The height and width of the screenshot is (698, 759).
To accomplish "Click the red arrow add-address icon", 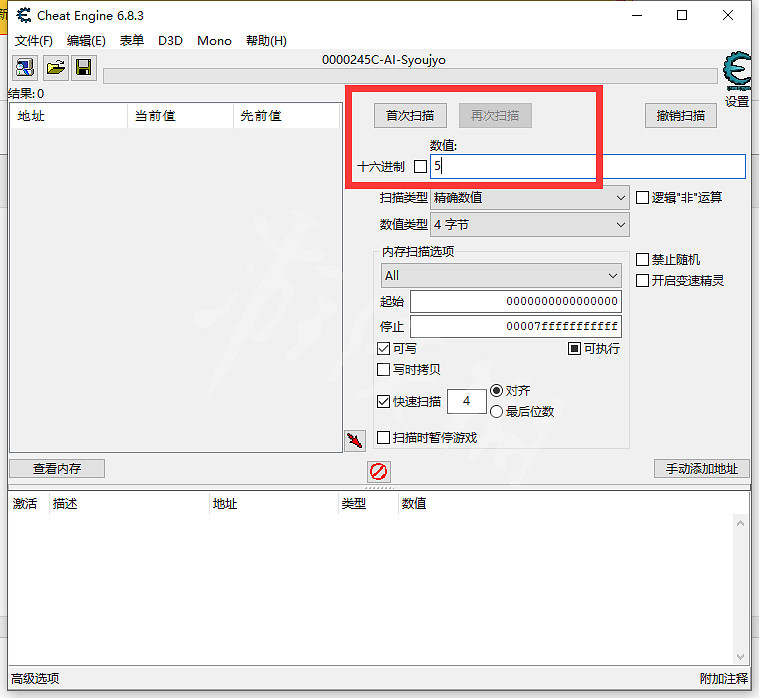I will tap(354, 440).
